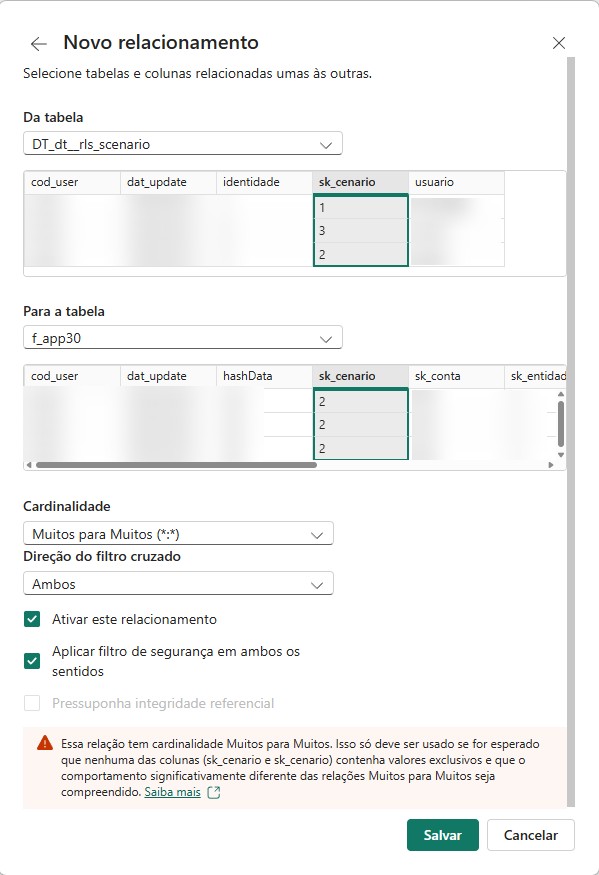
Task: Cancel the relationship creation
Action: (530, 835)
